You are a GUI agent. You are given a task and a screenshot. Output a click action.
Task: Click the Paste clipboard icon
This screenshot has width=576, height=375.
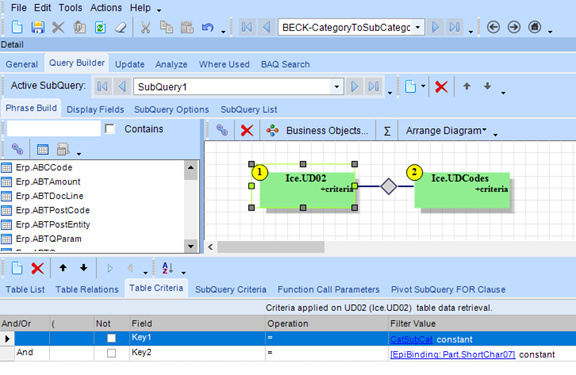pos(187,27)
